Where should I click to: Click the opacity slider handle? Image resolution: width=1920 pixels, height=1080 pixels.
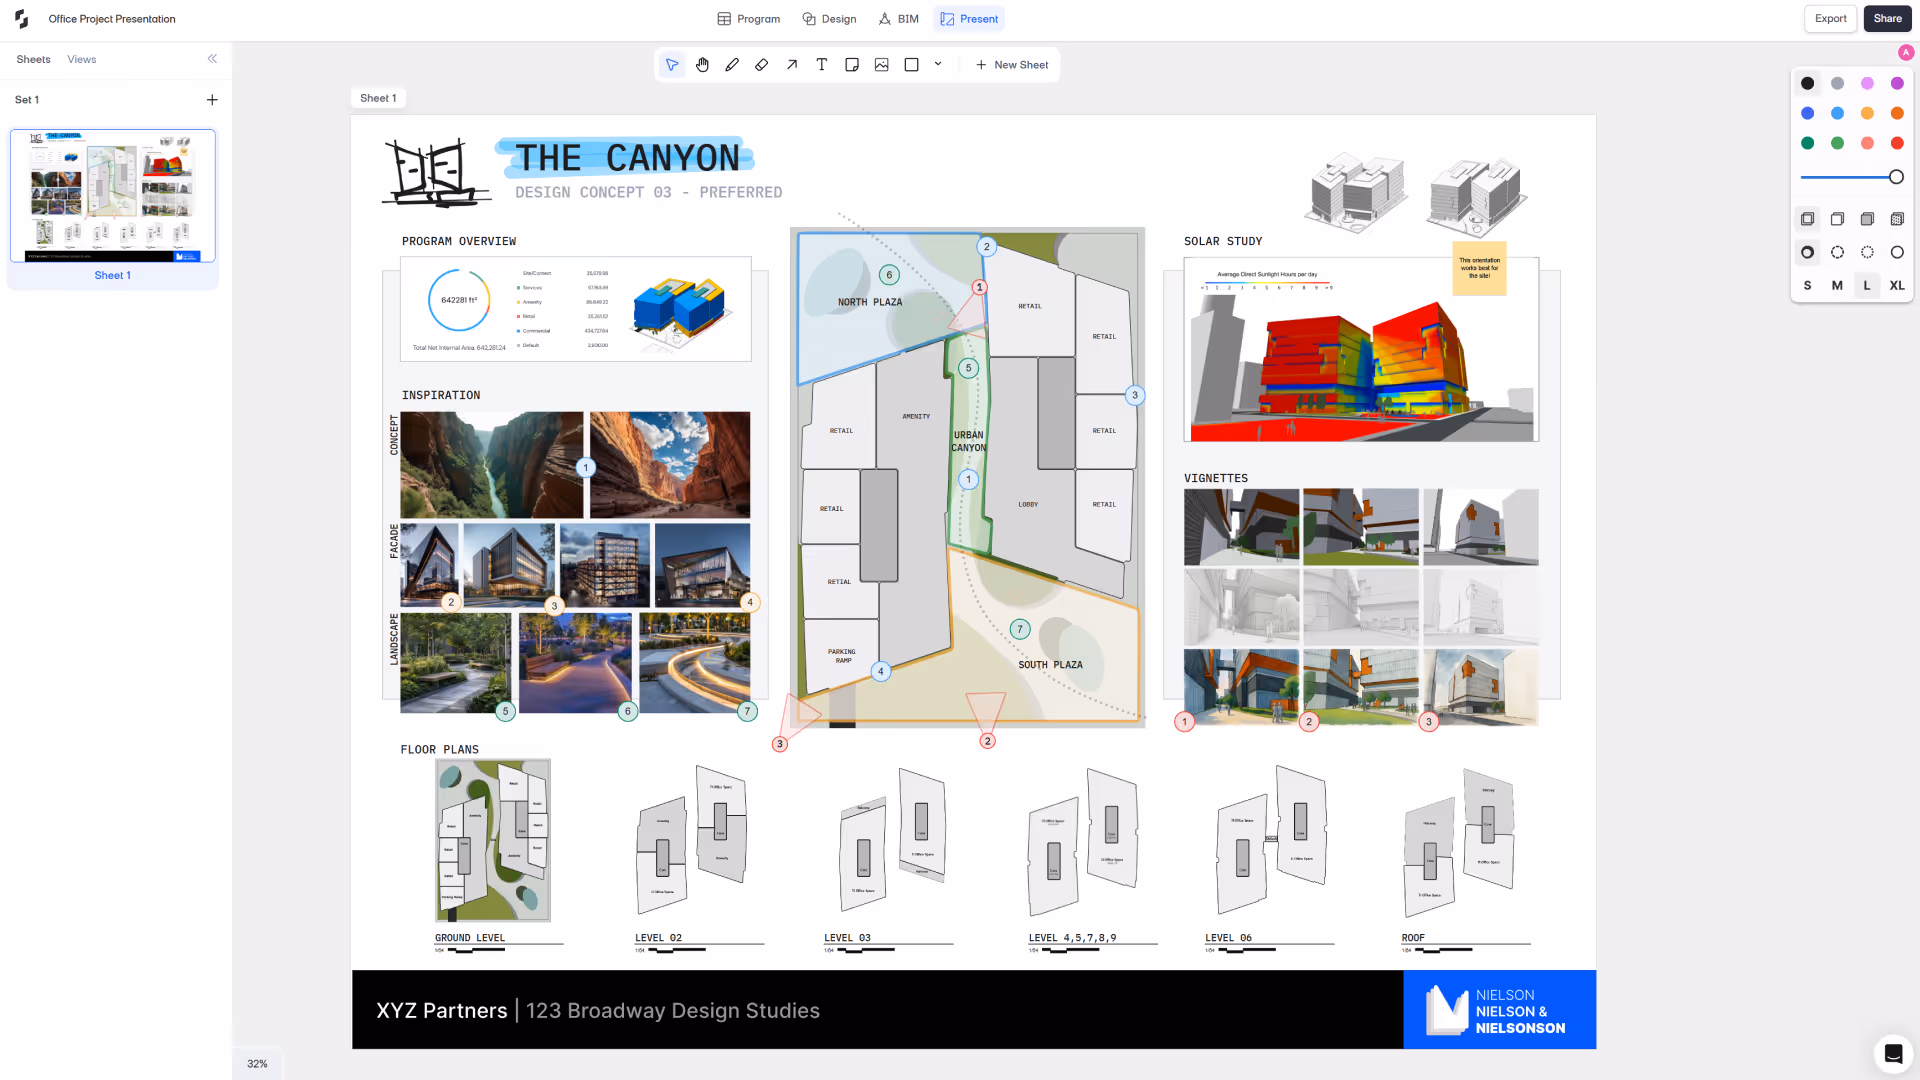point(1896,177)
